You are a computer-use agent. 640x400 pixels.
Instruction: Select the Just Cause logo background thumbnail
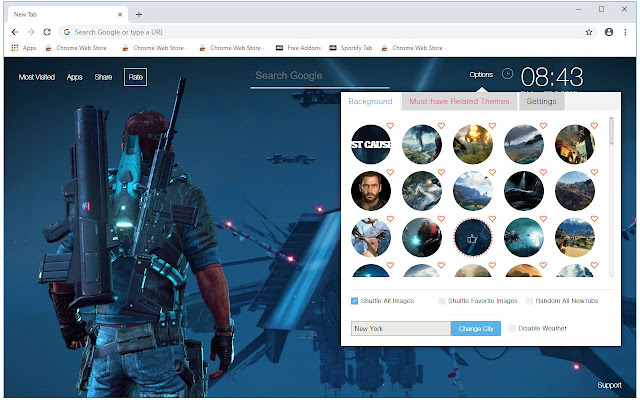pyautogui.click(x=371, y=144)
